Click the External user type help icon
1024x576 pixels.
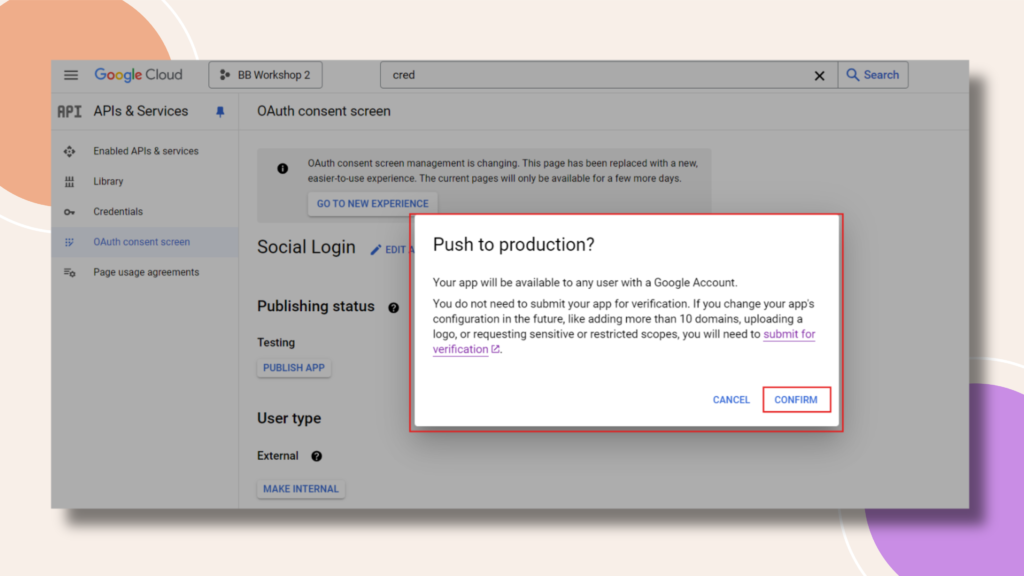[317, 456]
